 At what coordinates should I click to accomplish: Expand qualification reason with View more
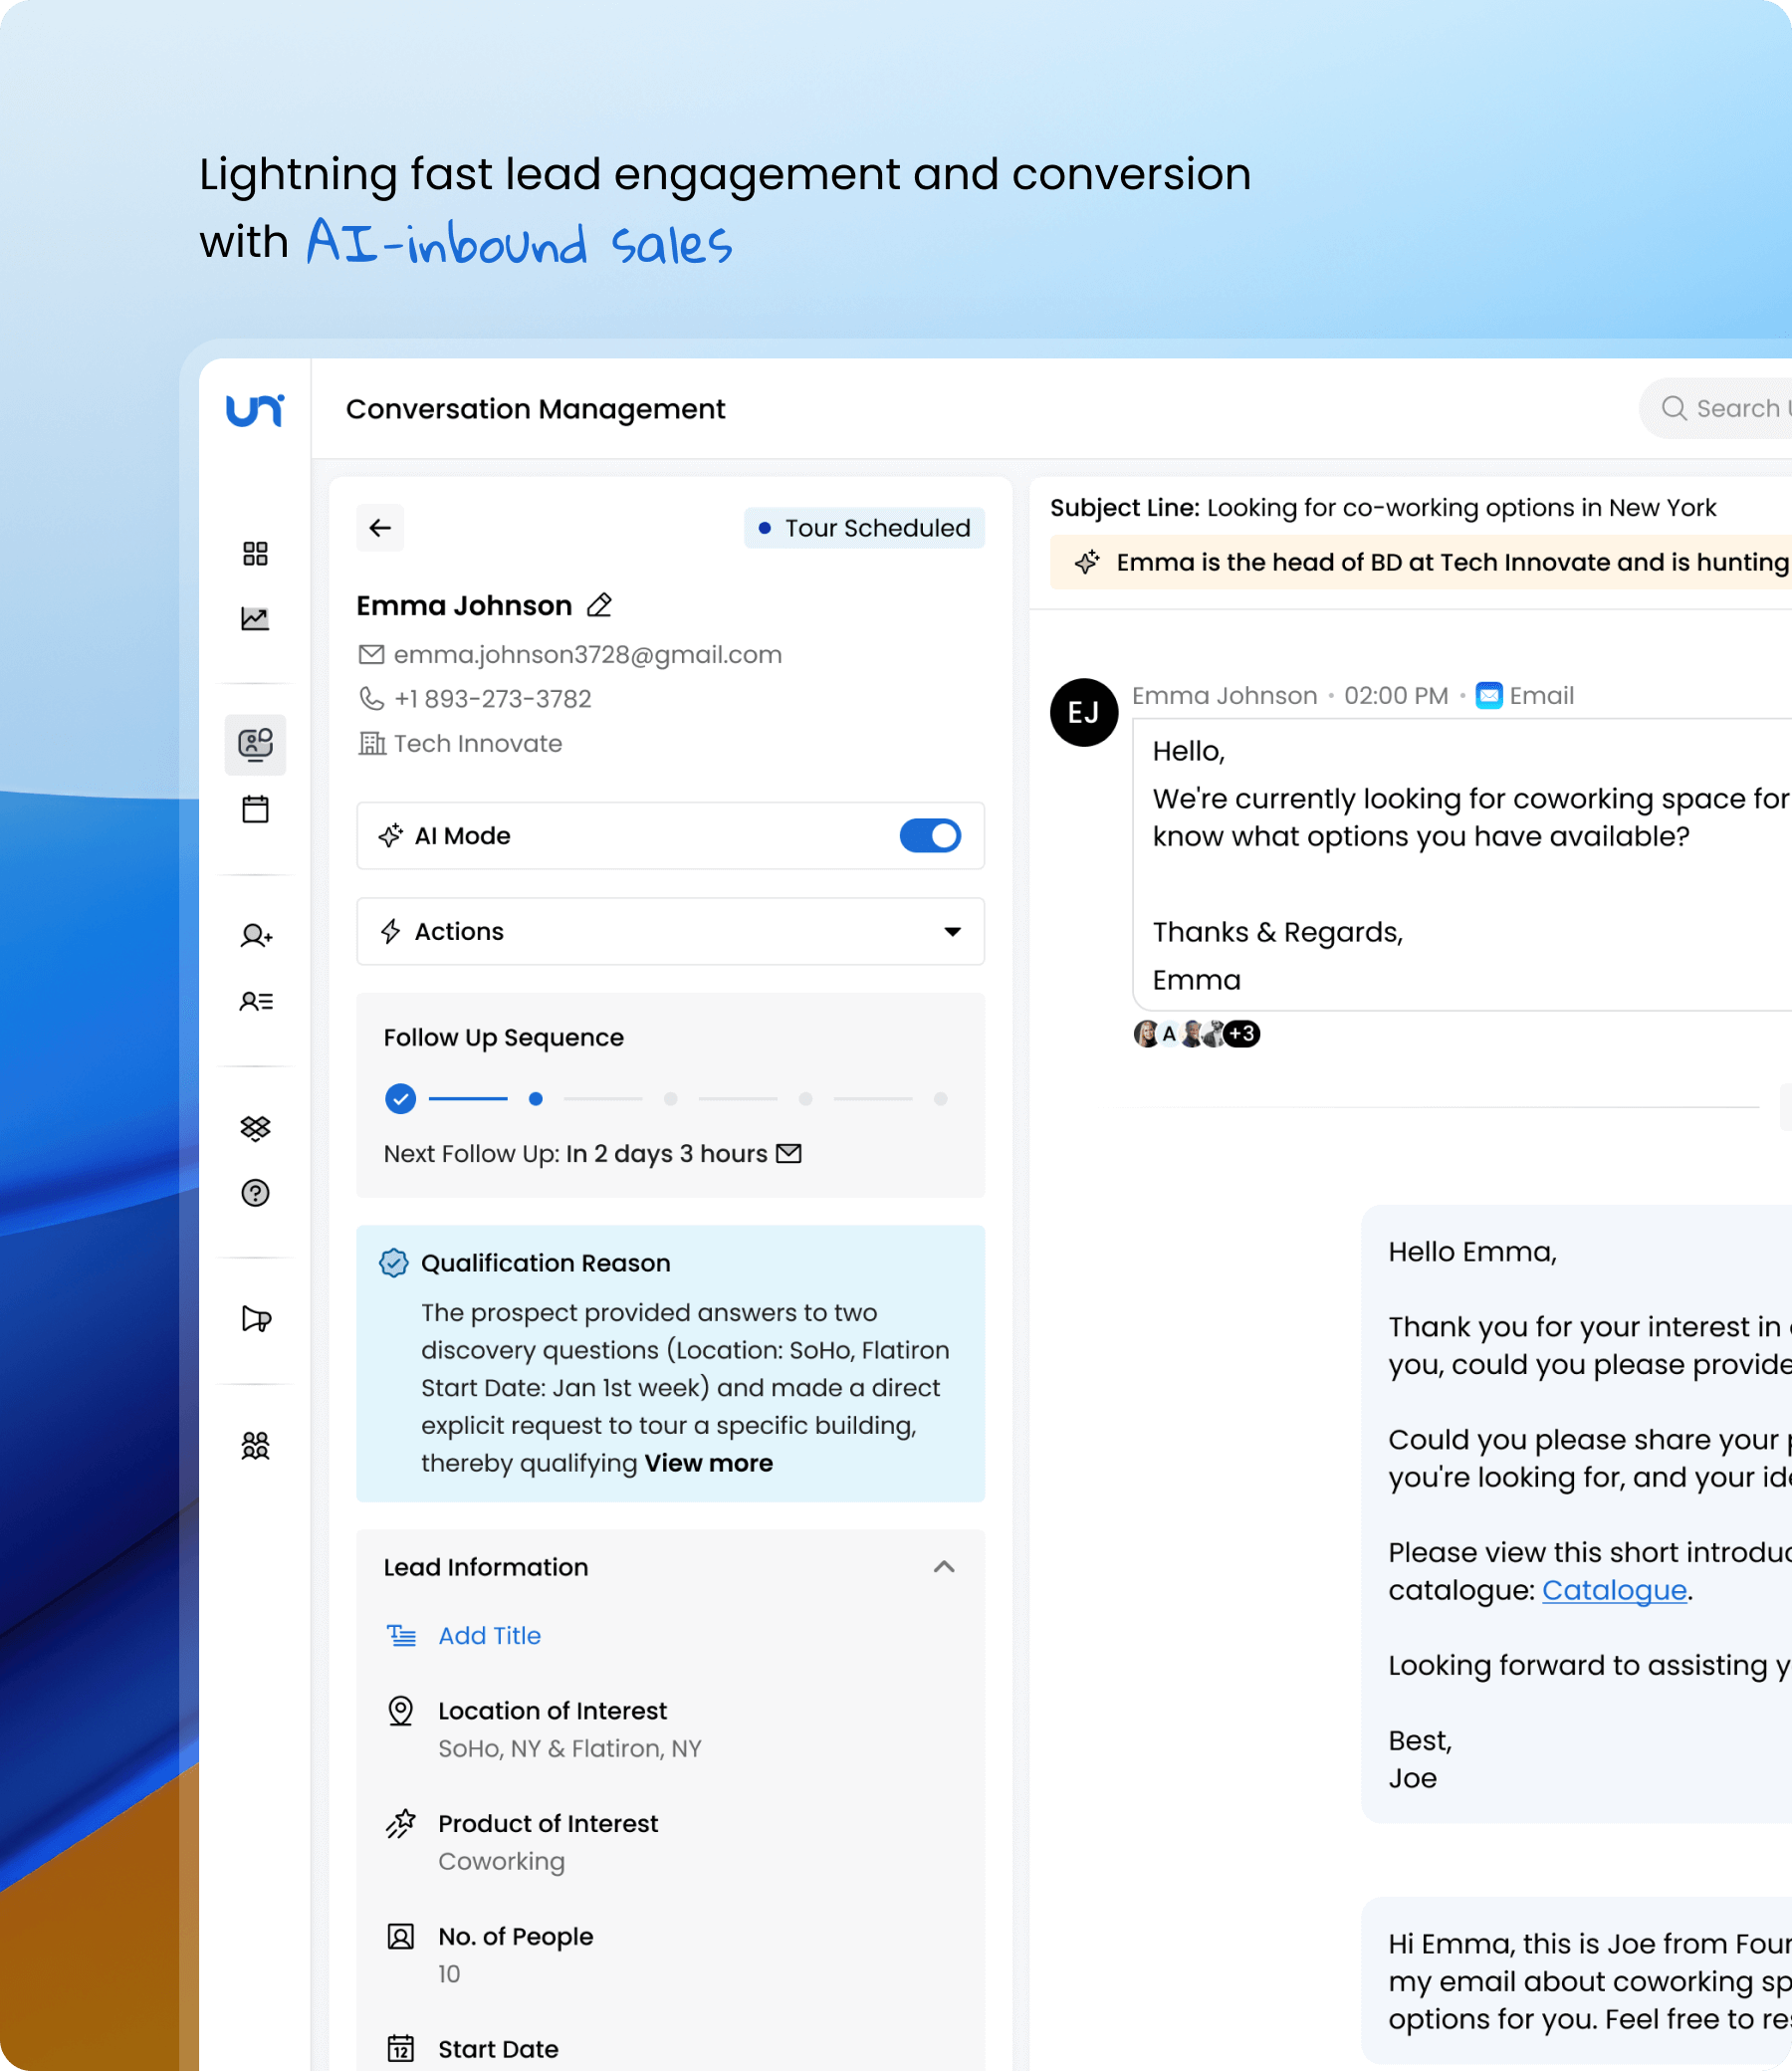pyautogui.click(x=708, y=1463)
